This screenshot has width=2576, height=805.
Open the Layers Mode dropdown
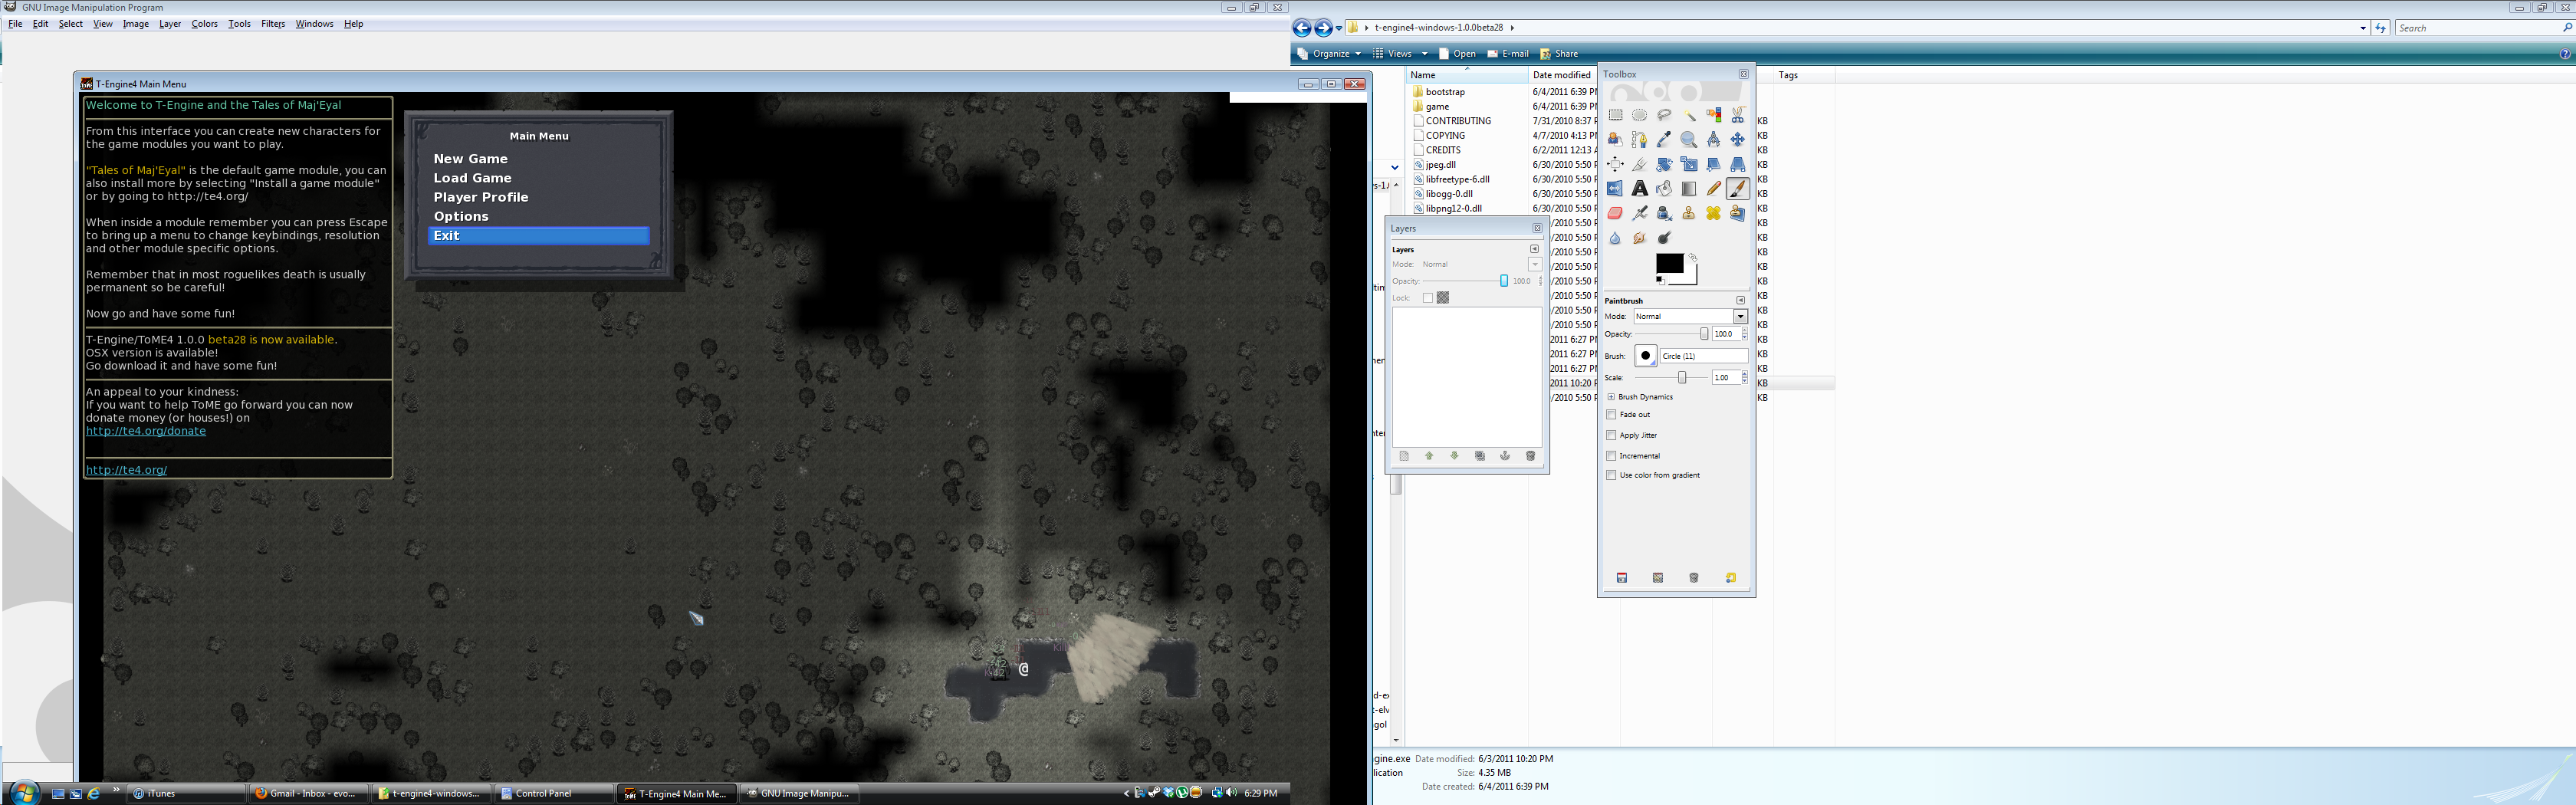(x=1535, y=264)
